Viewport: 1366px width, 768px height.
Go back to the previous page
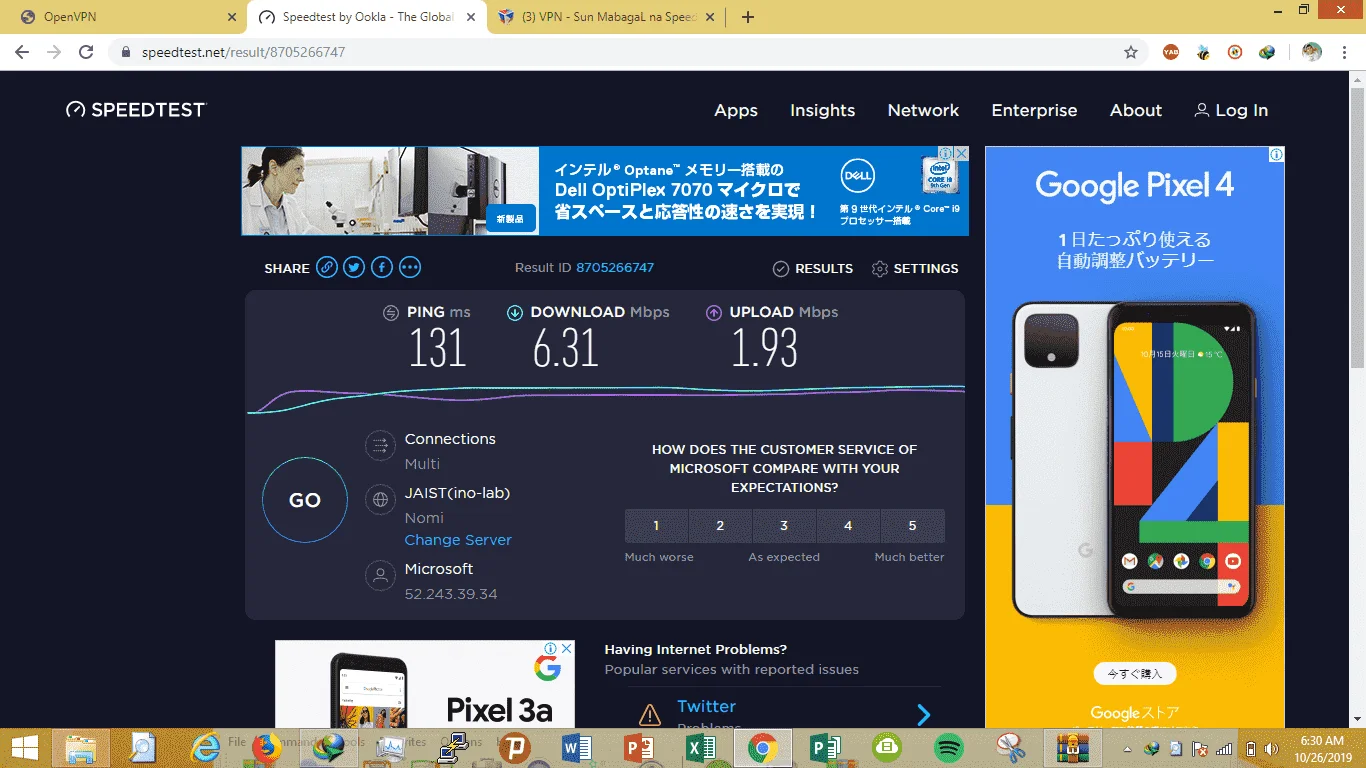22,52
